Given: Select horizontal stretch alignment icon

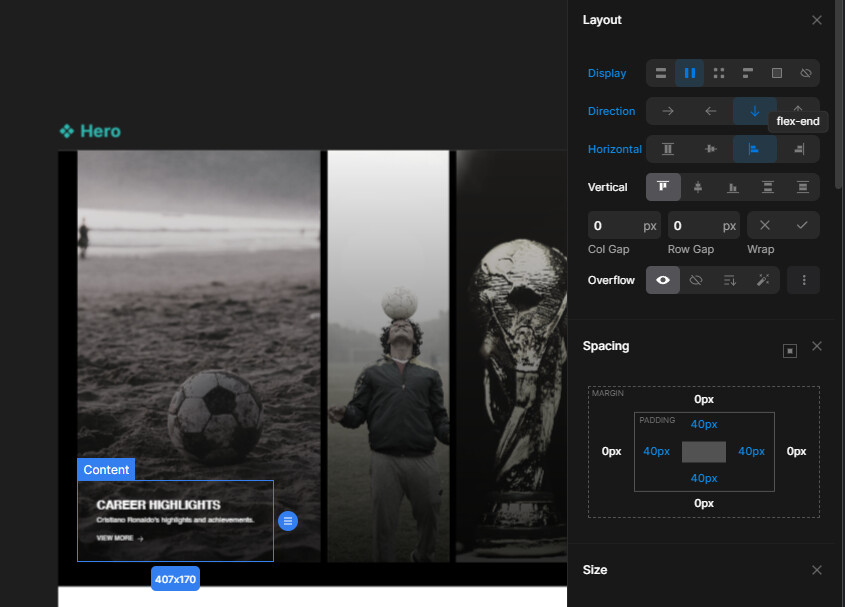Looking at the screenshot, I should [668, 149].
